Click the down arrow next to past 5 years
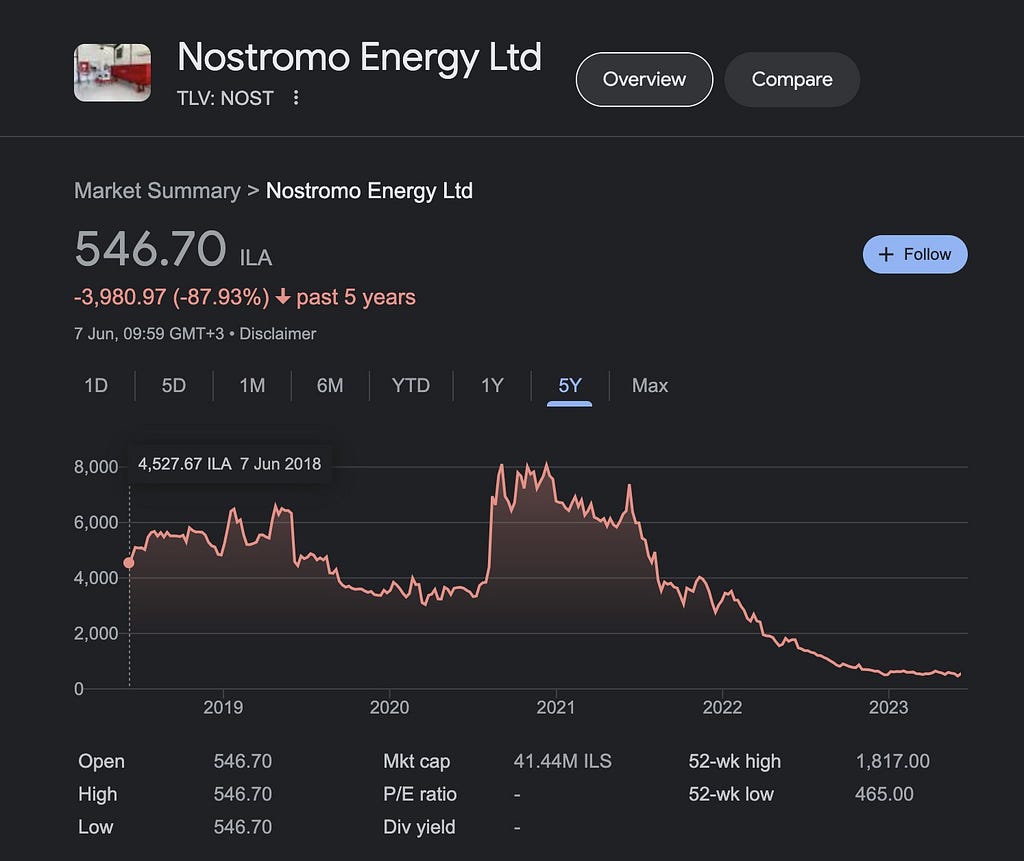Viewport: 1024px width, 861px height. click(x=283, y=297)
